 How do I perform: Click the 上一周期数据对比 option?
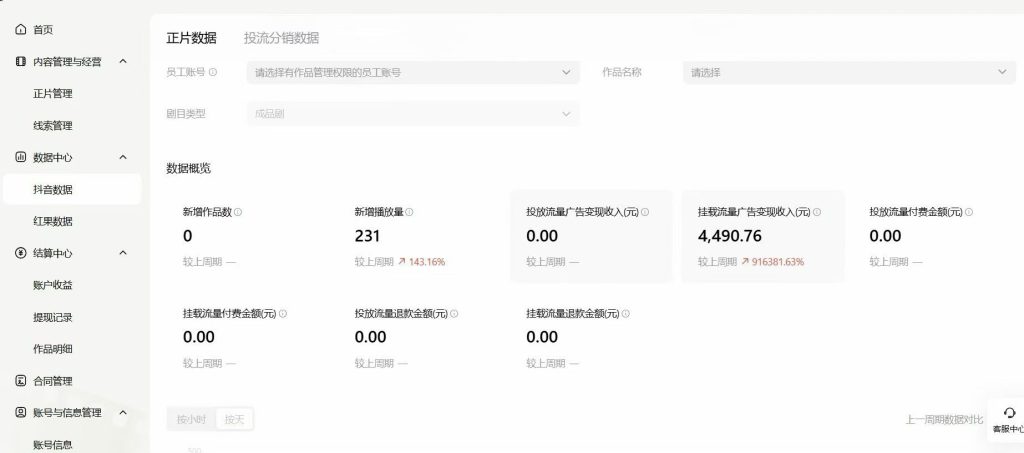[944, 420]
